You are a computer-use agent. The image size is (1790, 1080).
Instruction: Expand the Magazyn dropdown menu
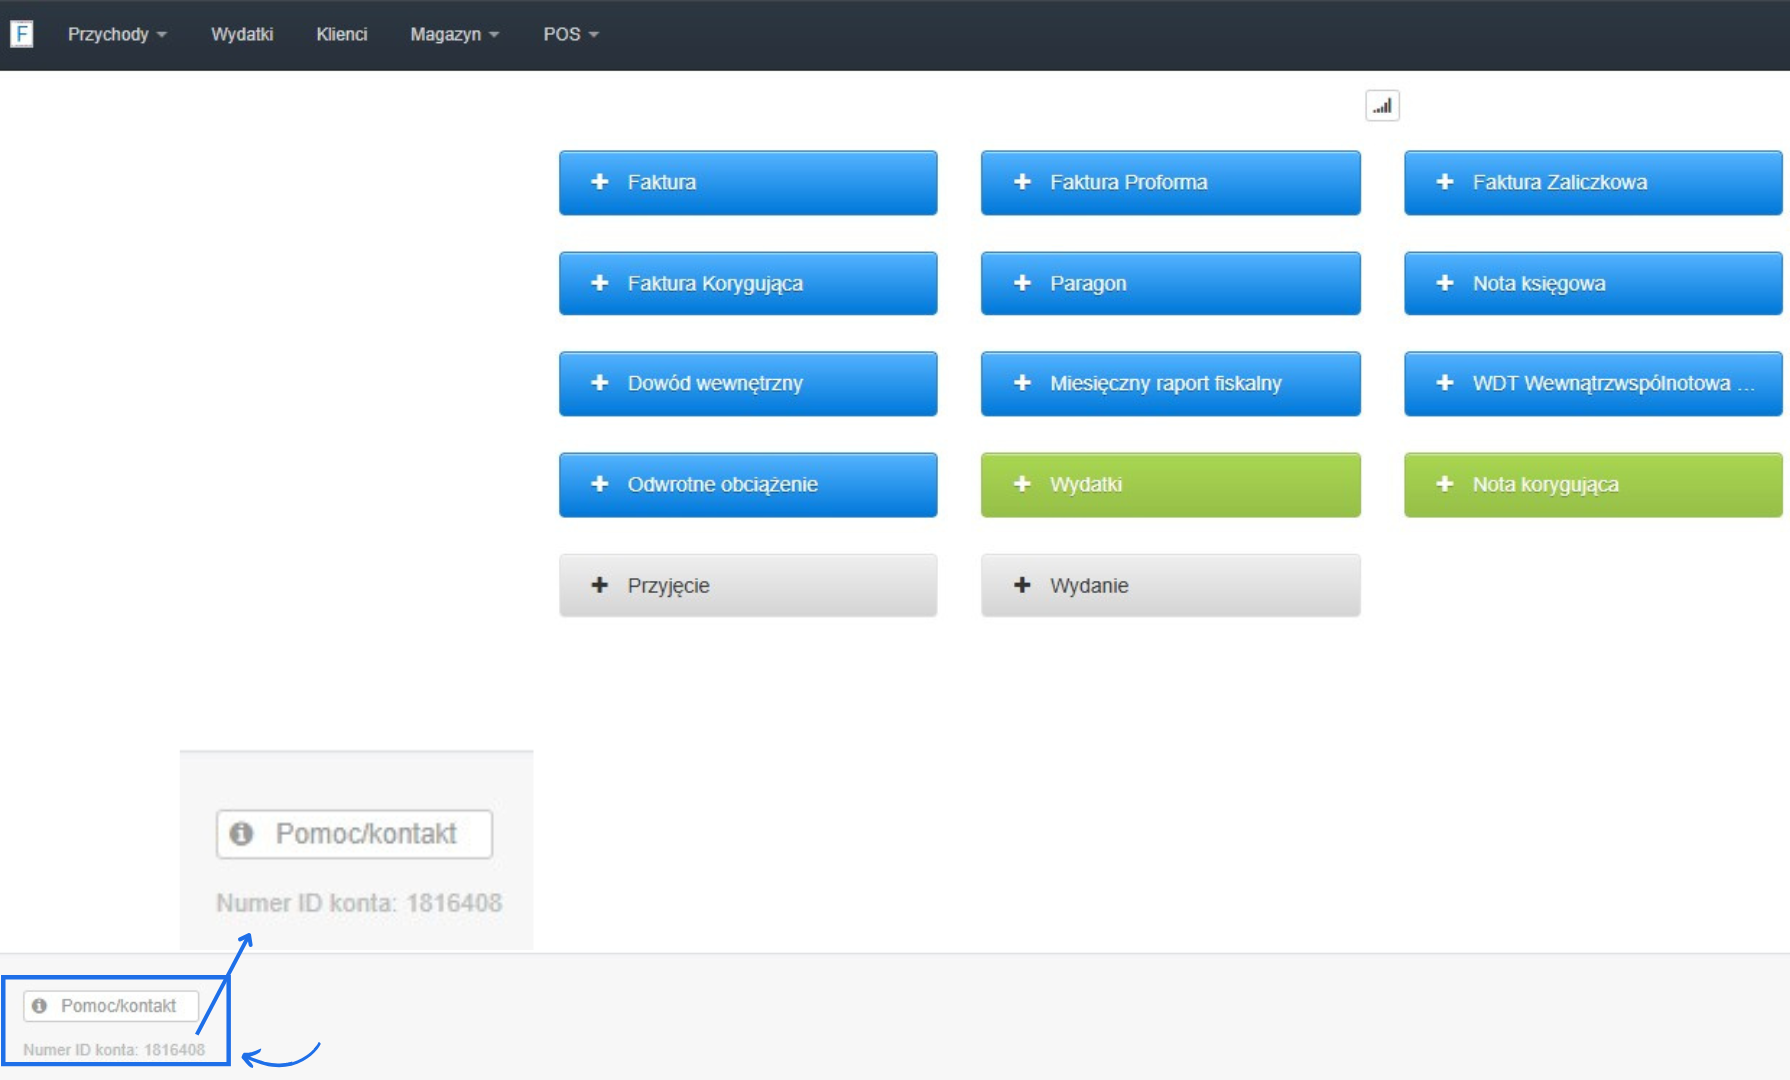coord(454,34)
